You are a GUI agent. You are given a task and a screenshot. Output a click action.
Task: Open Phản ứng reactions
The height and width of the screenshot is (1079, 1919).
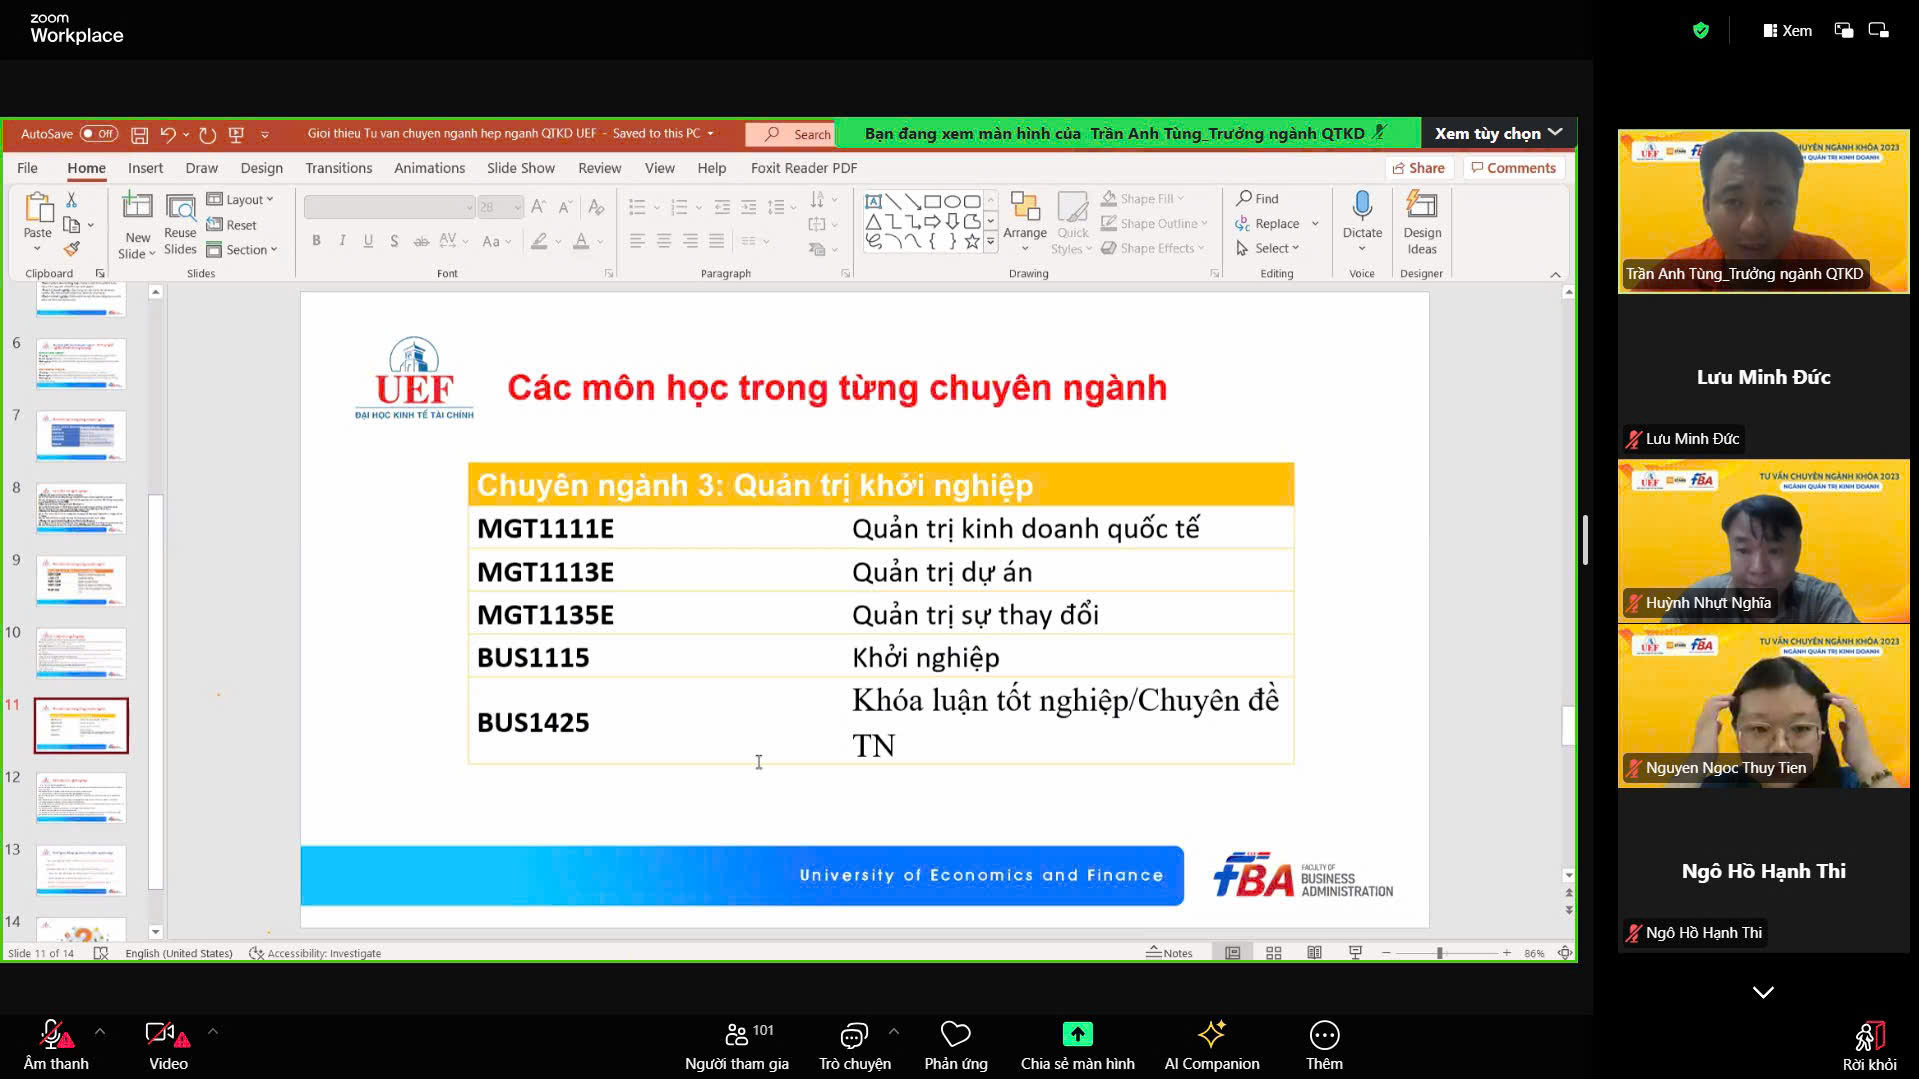(x=955, y=1035)
